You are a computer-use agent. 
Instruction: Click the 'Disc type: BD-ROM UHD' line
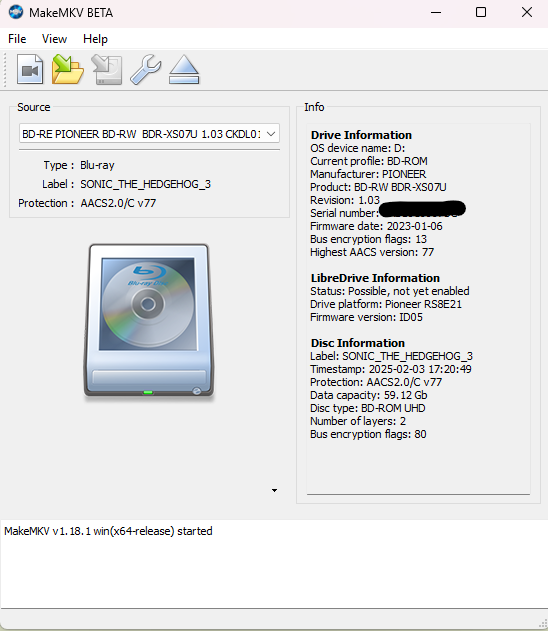point(368,408)
